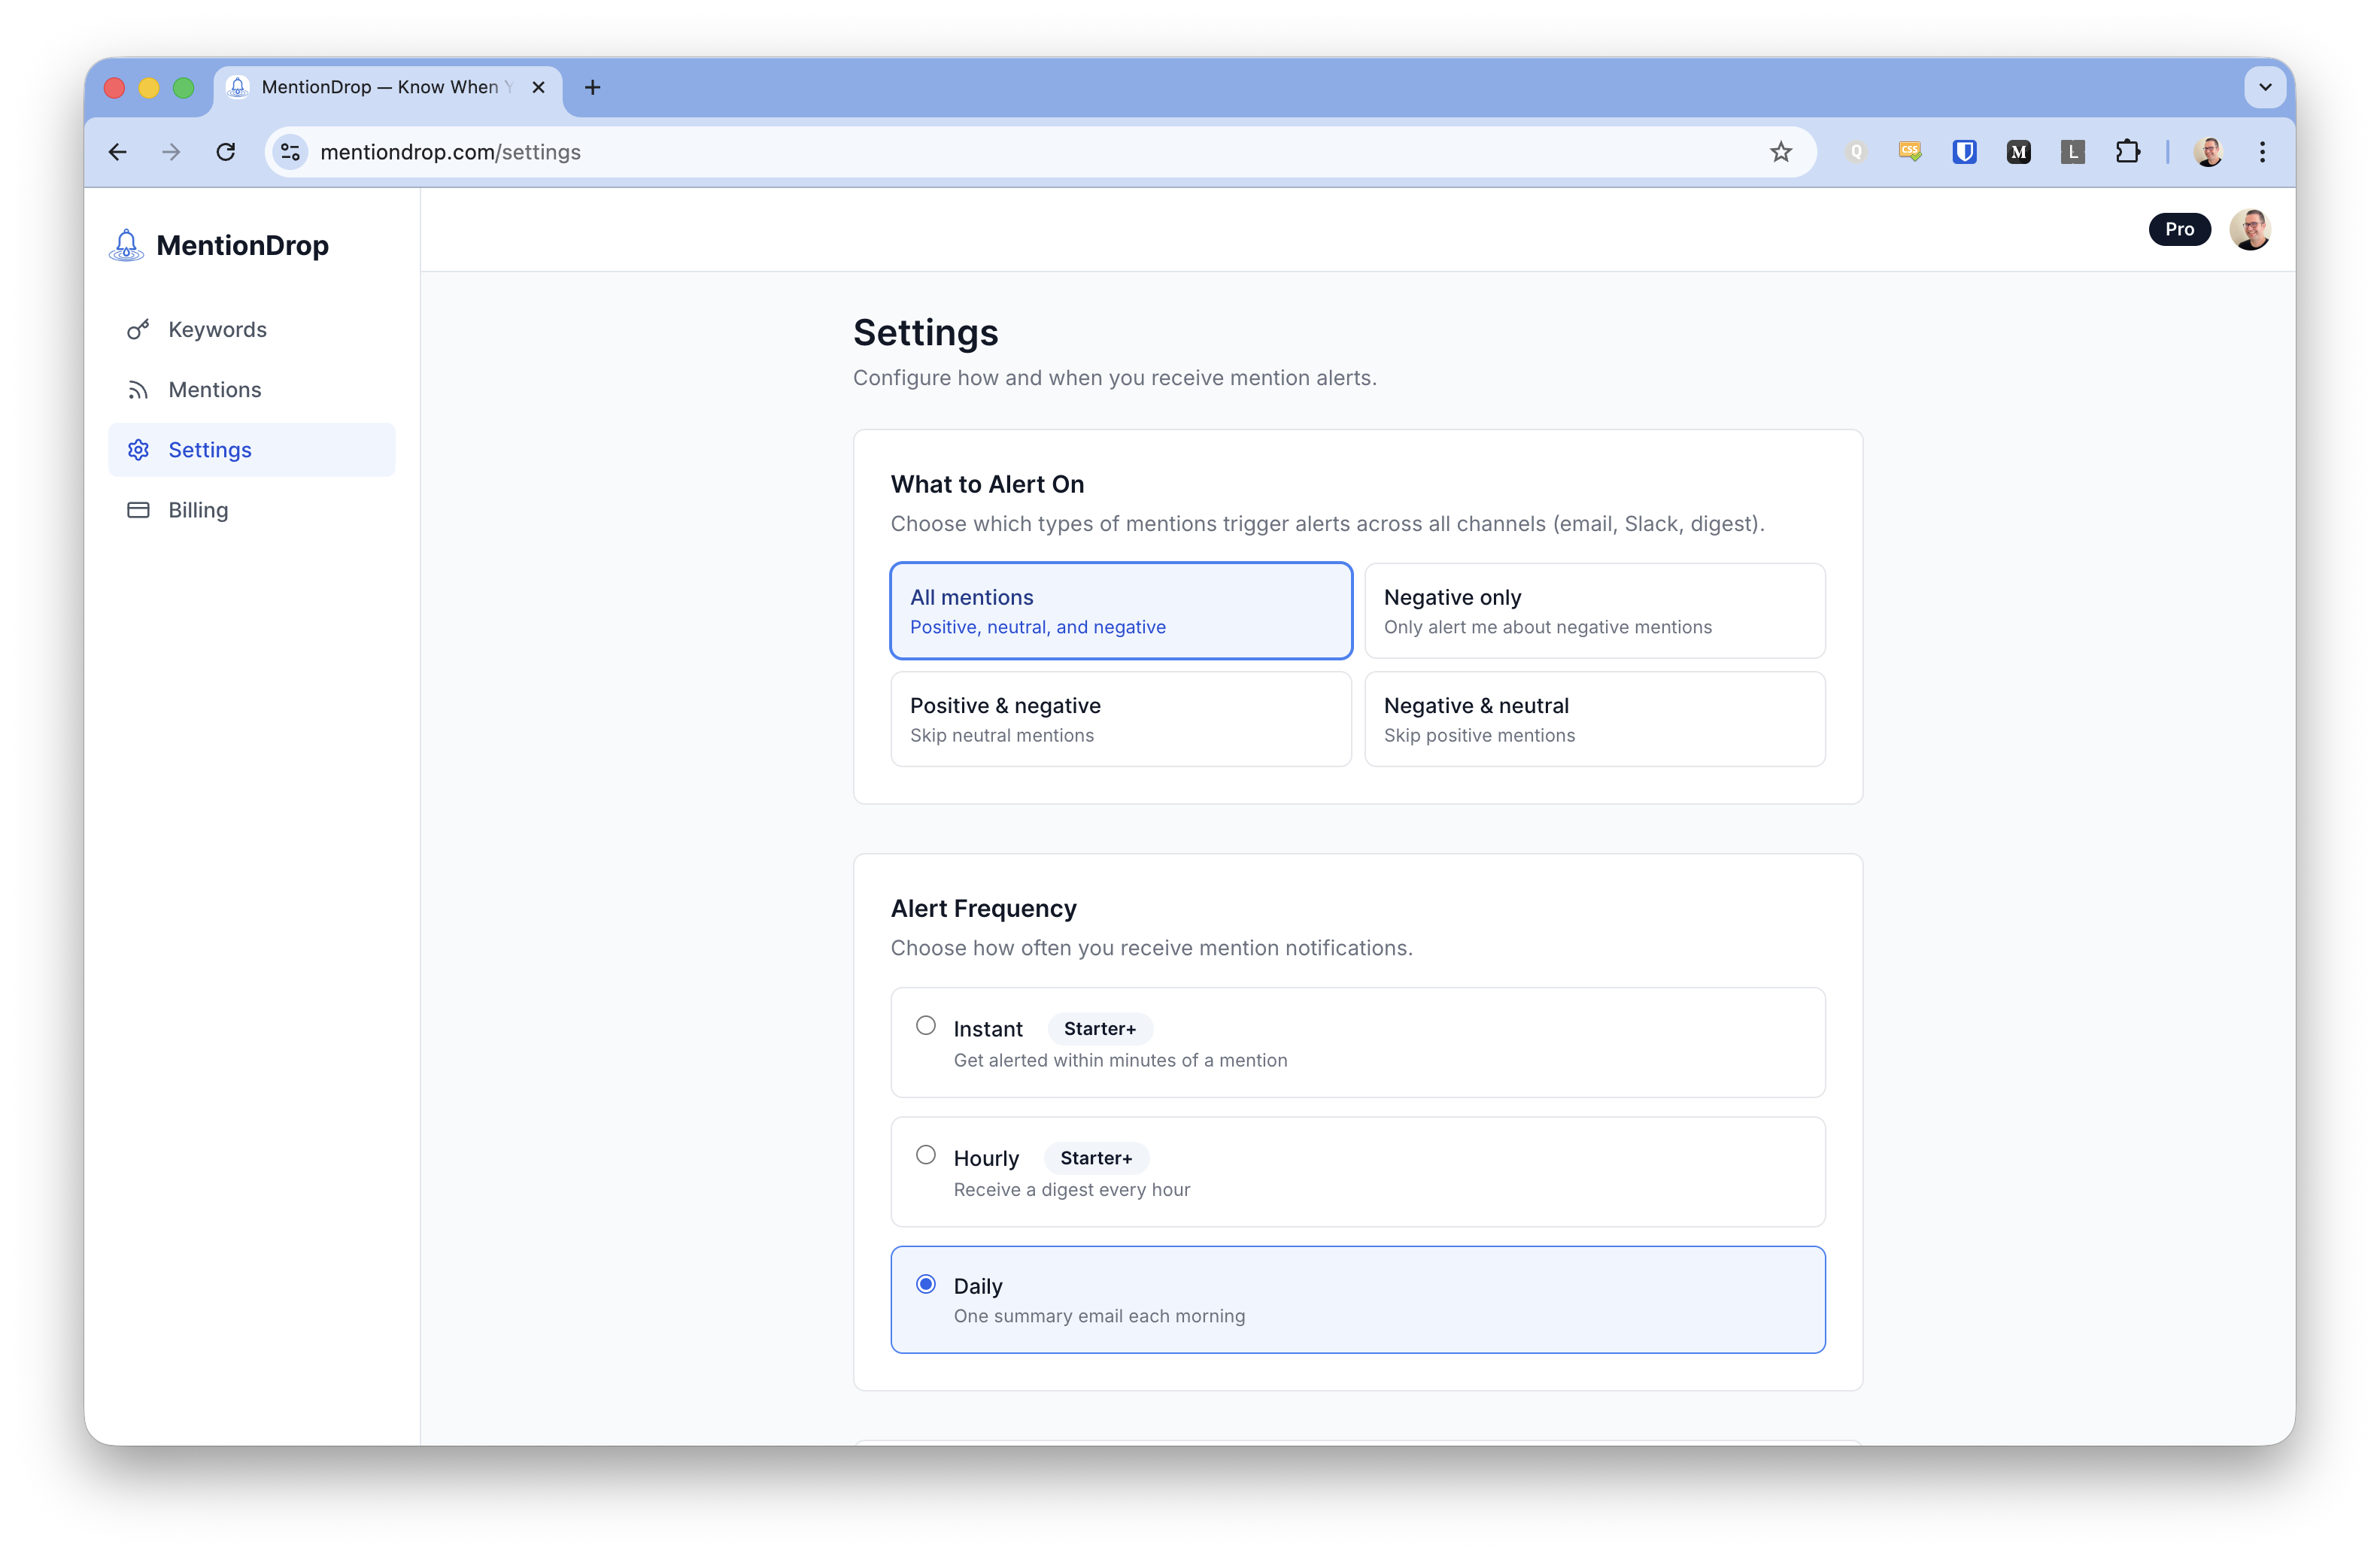Open the tab search chevron dropdown
This screenshot has height=1557, width=2380.
coord(2264,87)
